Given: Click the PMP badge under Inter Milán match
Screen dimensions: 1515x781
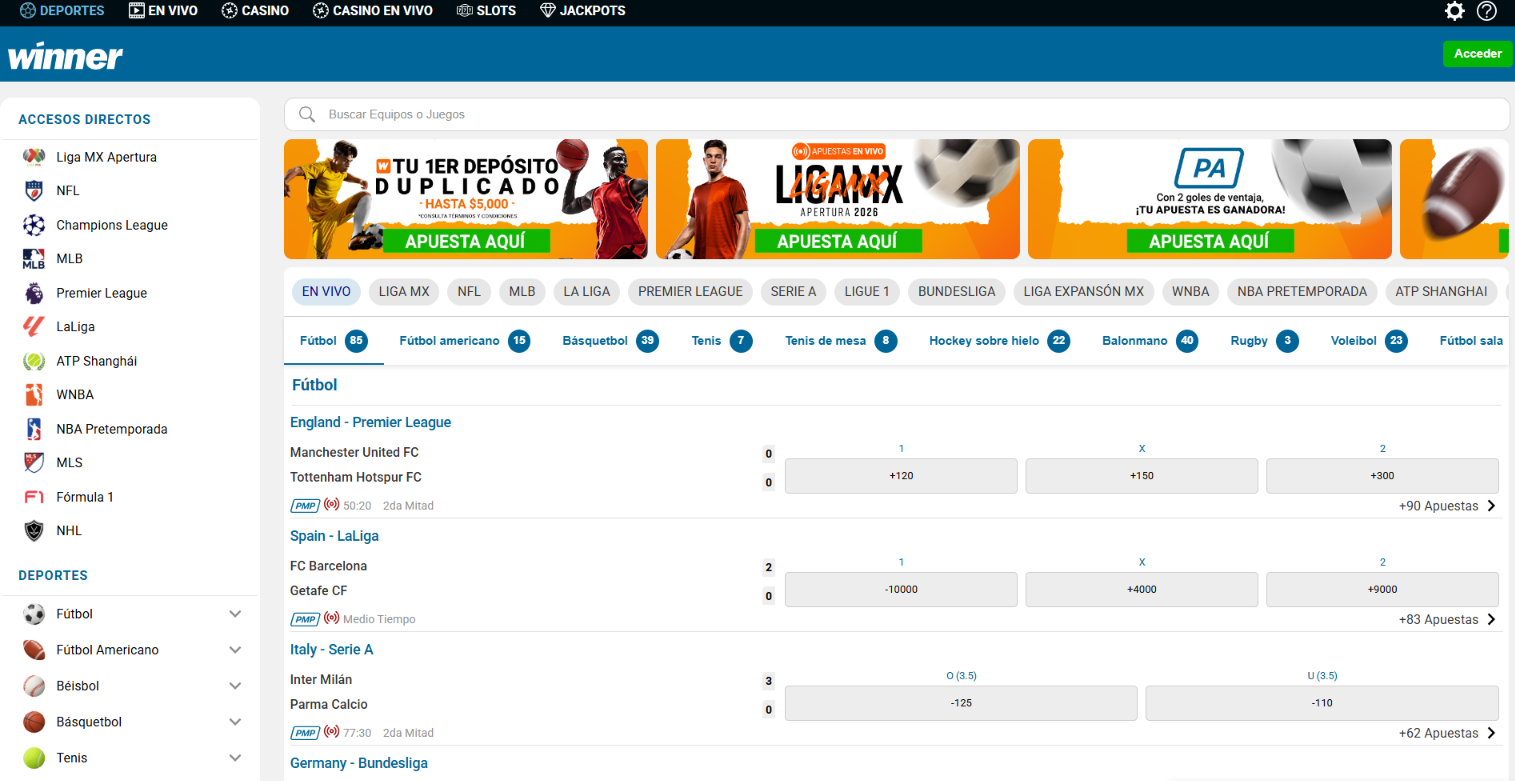Looking at the screenshot, I should 305,733.
